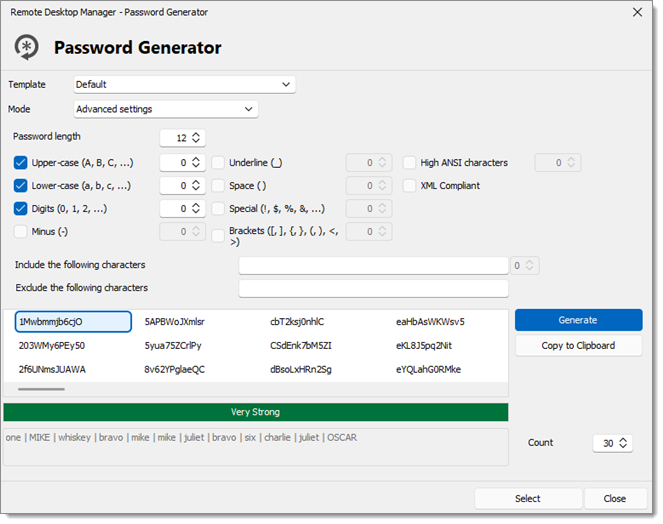Select password CSdEnk7bM5ZI
The height and width of the screenshot is (524, 663).
click(301, 346)
